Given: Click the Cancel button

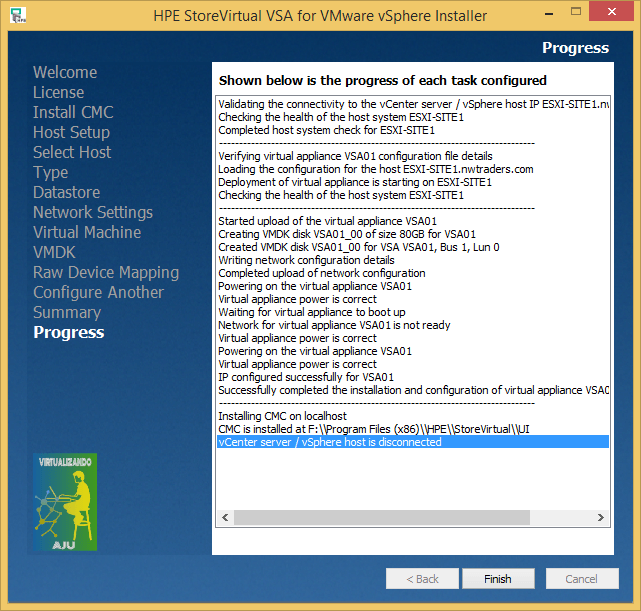Looking at the screenshot, I should point(581,579).
